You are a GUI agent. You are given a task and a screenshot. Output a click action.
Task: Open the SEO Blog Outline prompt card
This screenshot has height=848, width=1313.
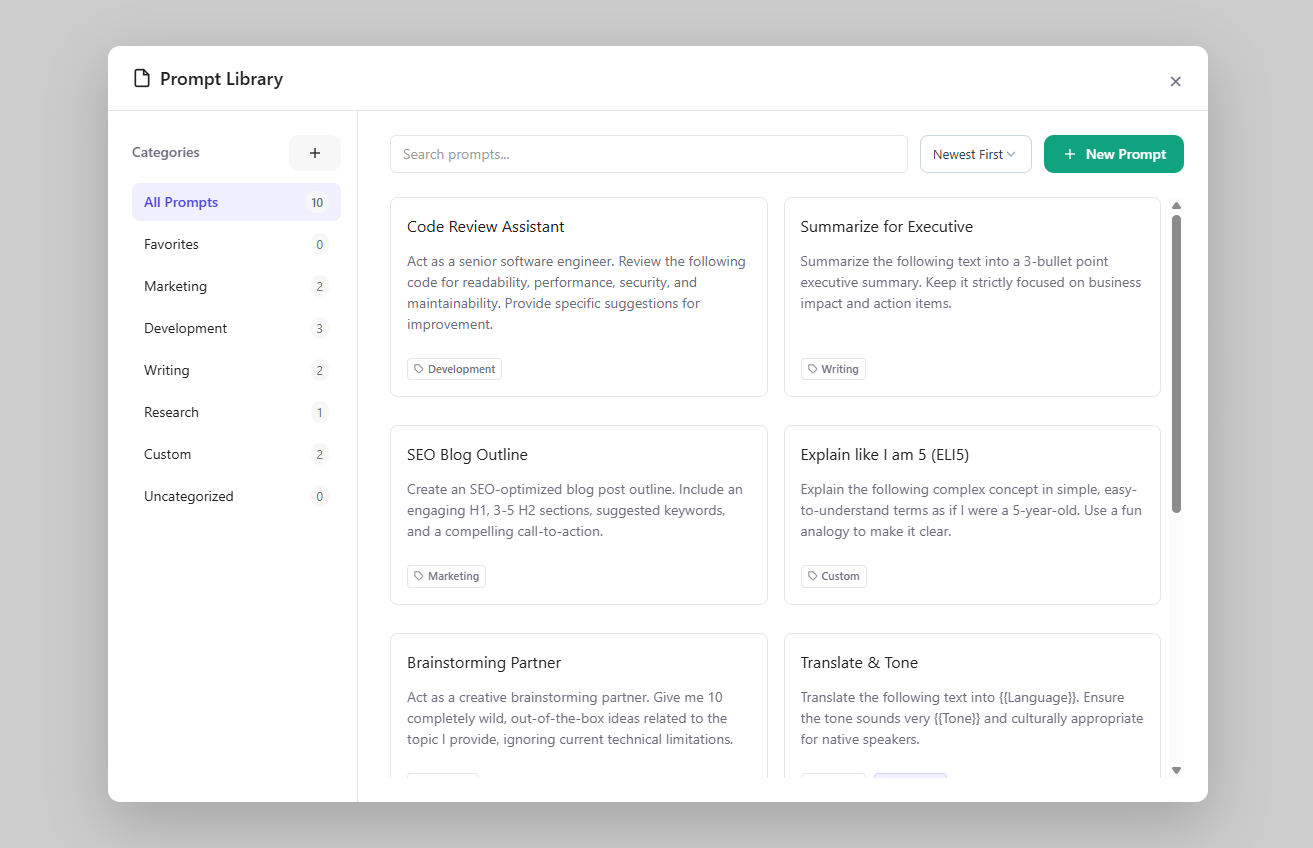(579, 515)
